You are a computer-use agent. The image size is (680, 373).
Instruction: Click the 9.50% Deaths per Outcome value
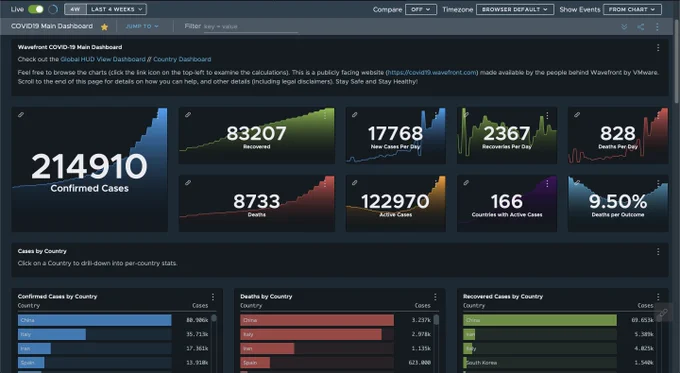pyautogui.click(x=618, y=201)
